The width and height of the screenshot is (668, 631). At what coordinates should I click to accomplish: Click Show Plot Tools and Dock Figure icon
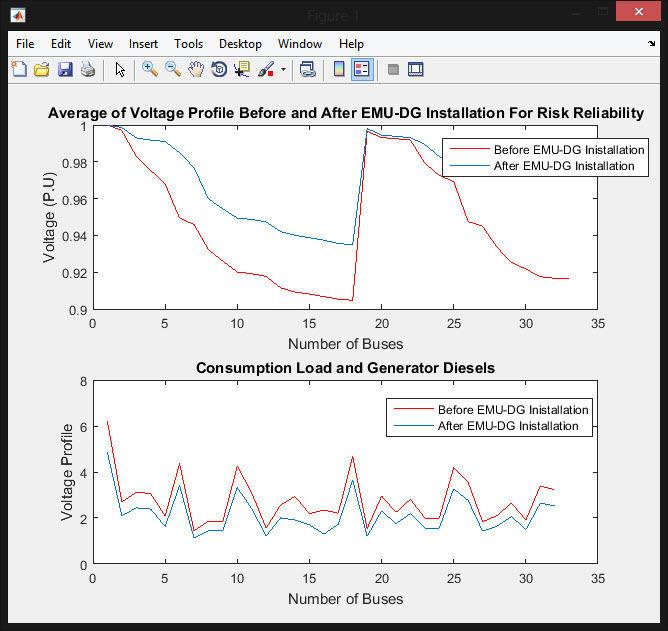point(415,69)
